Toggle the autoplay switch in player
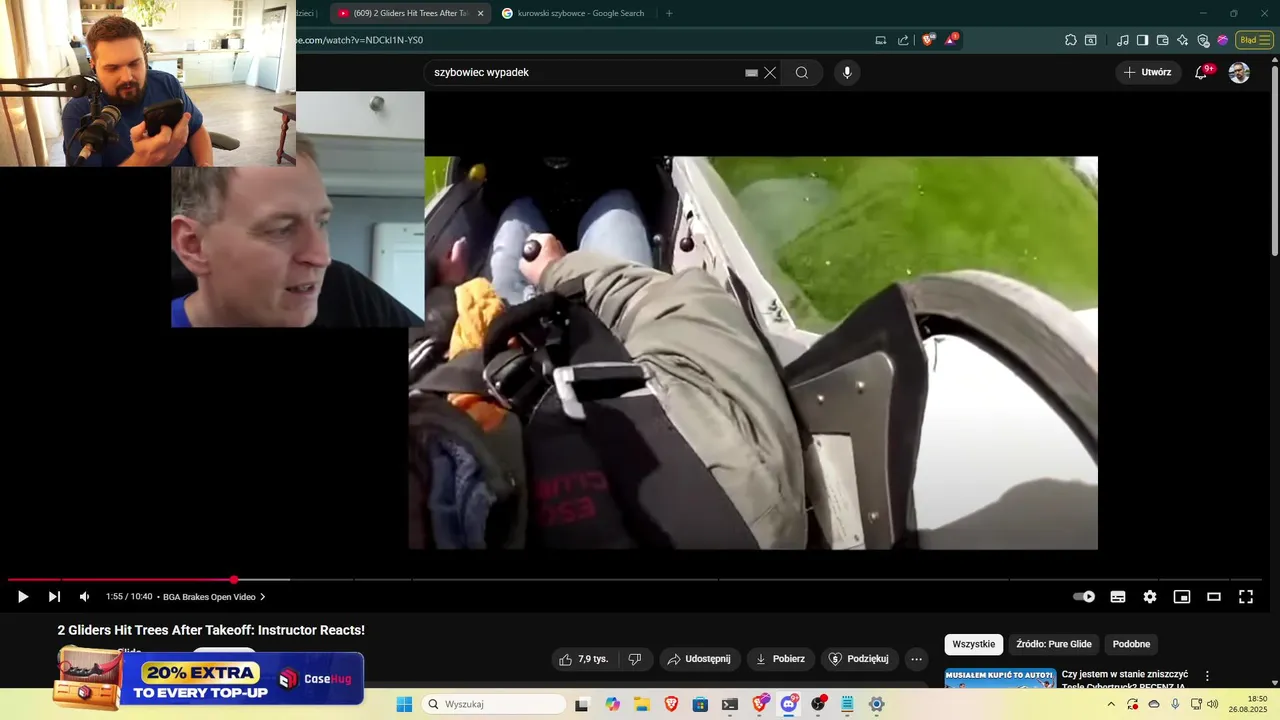 (x=1084, y=597)
